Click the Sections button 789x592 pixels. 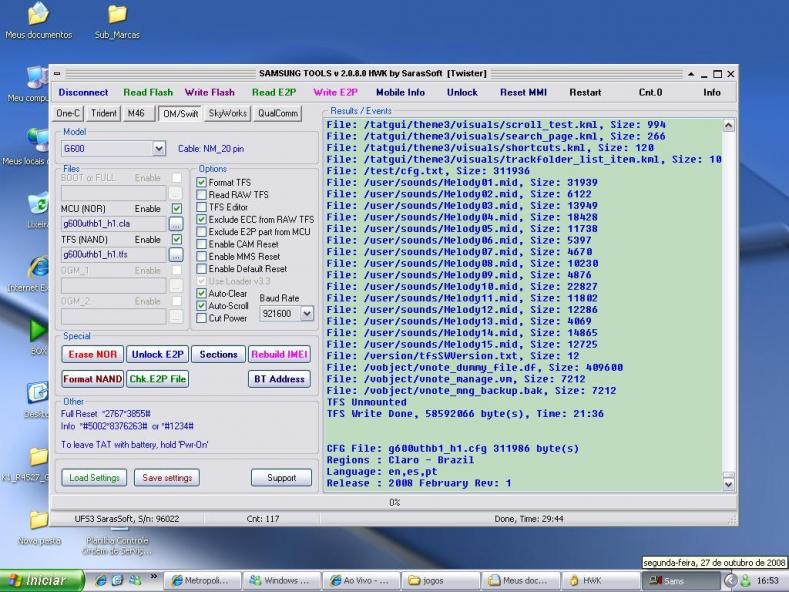218,354
